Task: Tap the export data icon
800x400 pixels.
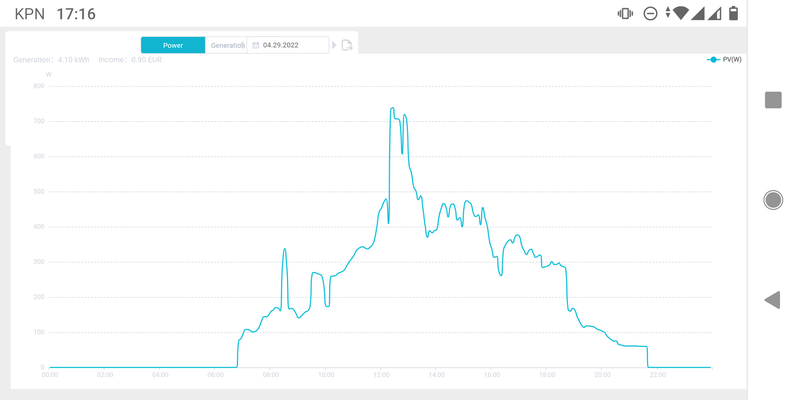Action: [347, 45]
